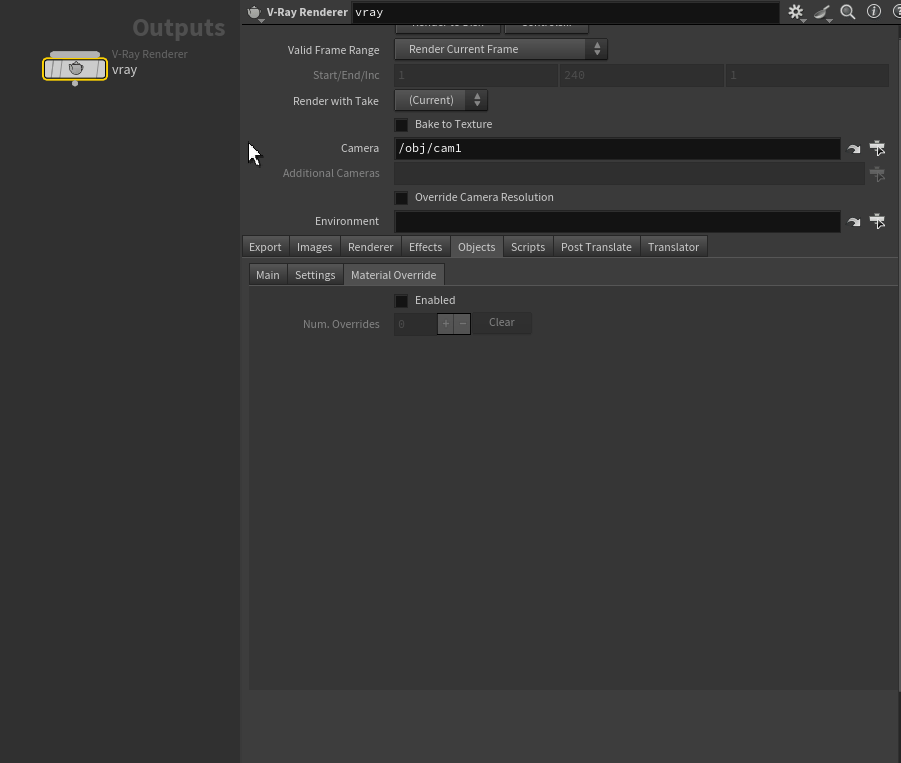Open the gear parameter menu icon
Screen dimensions: 901x763
[795, 12]
